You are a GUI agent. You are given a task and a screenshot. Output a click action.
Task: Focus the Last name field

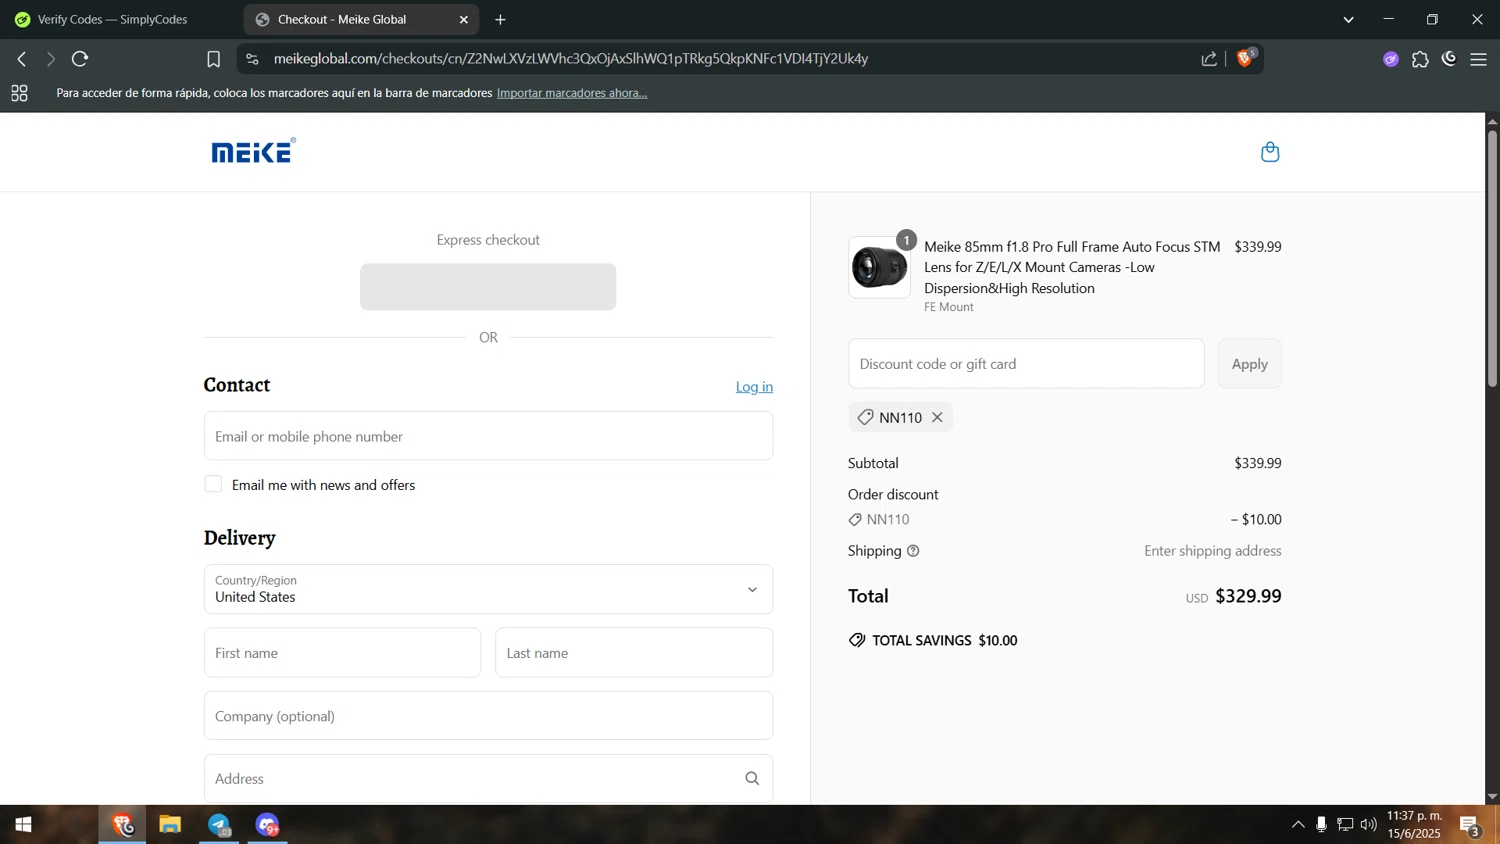tap(634, 653)
